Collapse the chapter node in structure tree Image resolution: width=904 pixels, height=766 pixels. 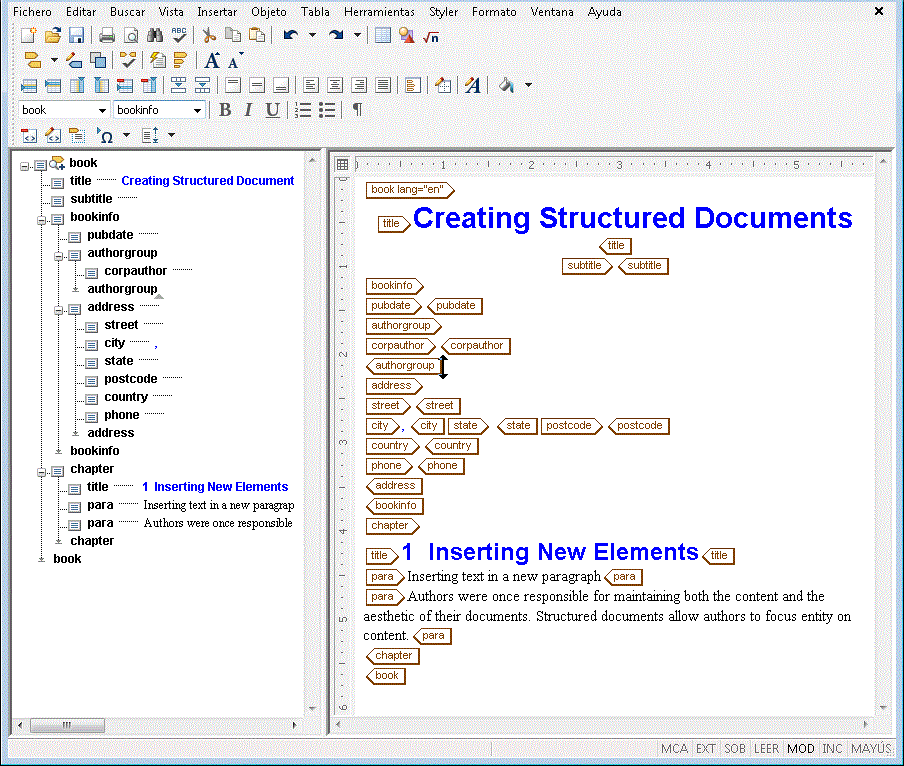pos(42,472)
